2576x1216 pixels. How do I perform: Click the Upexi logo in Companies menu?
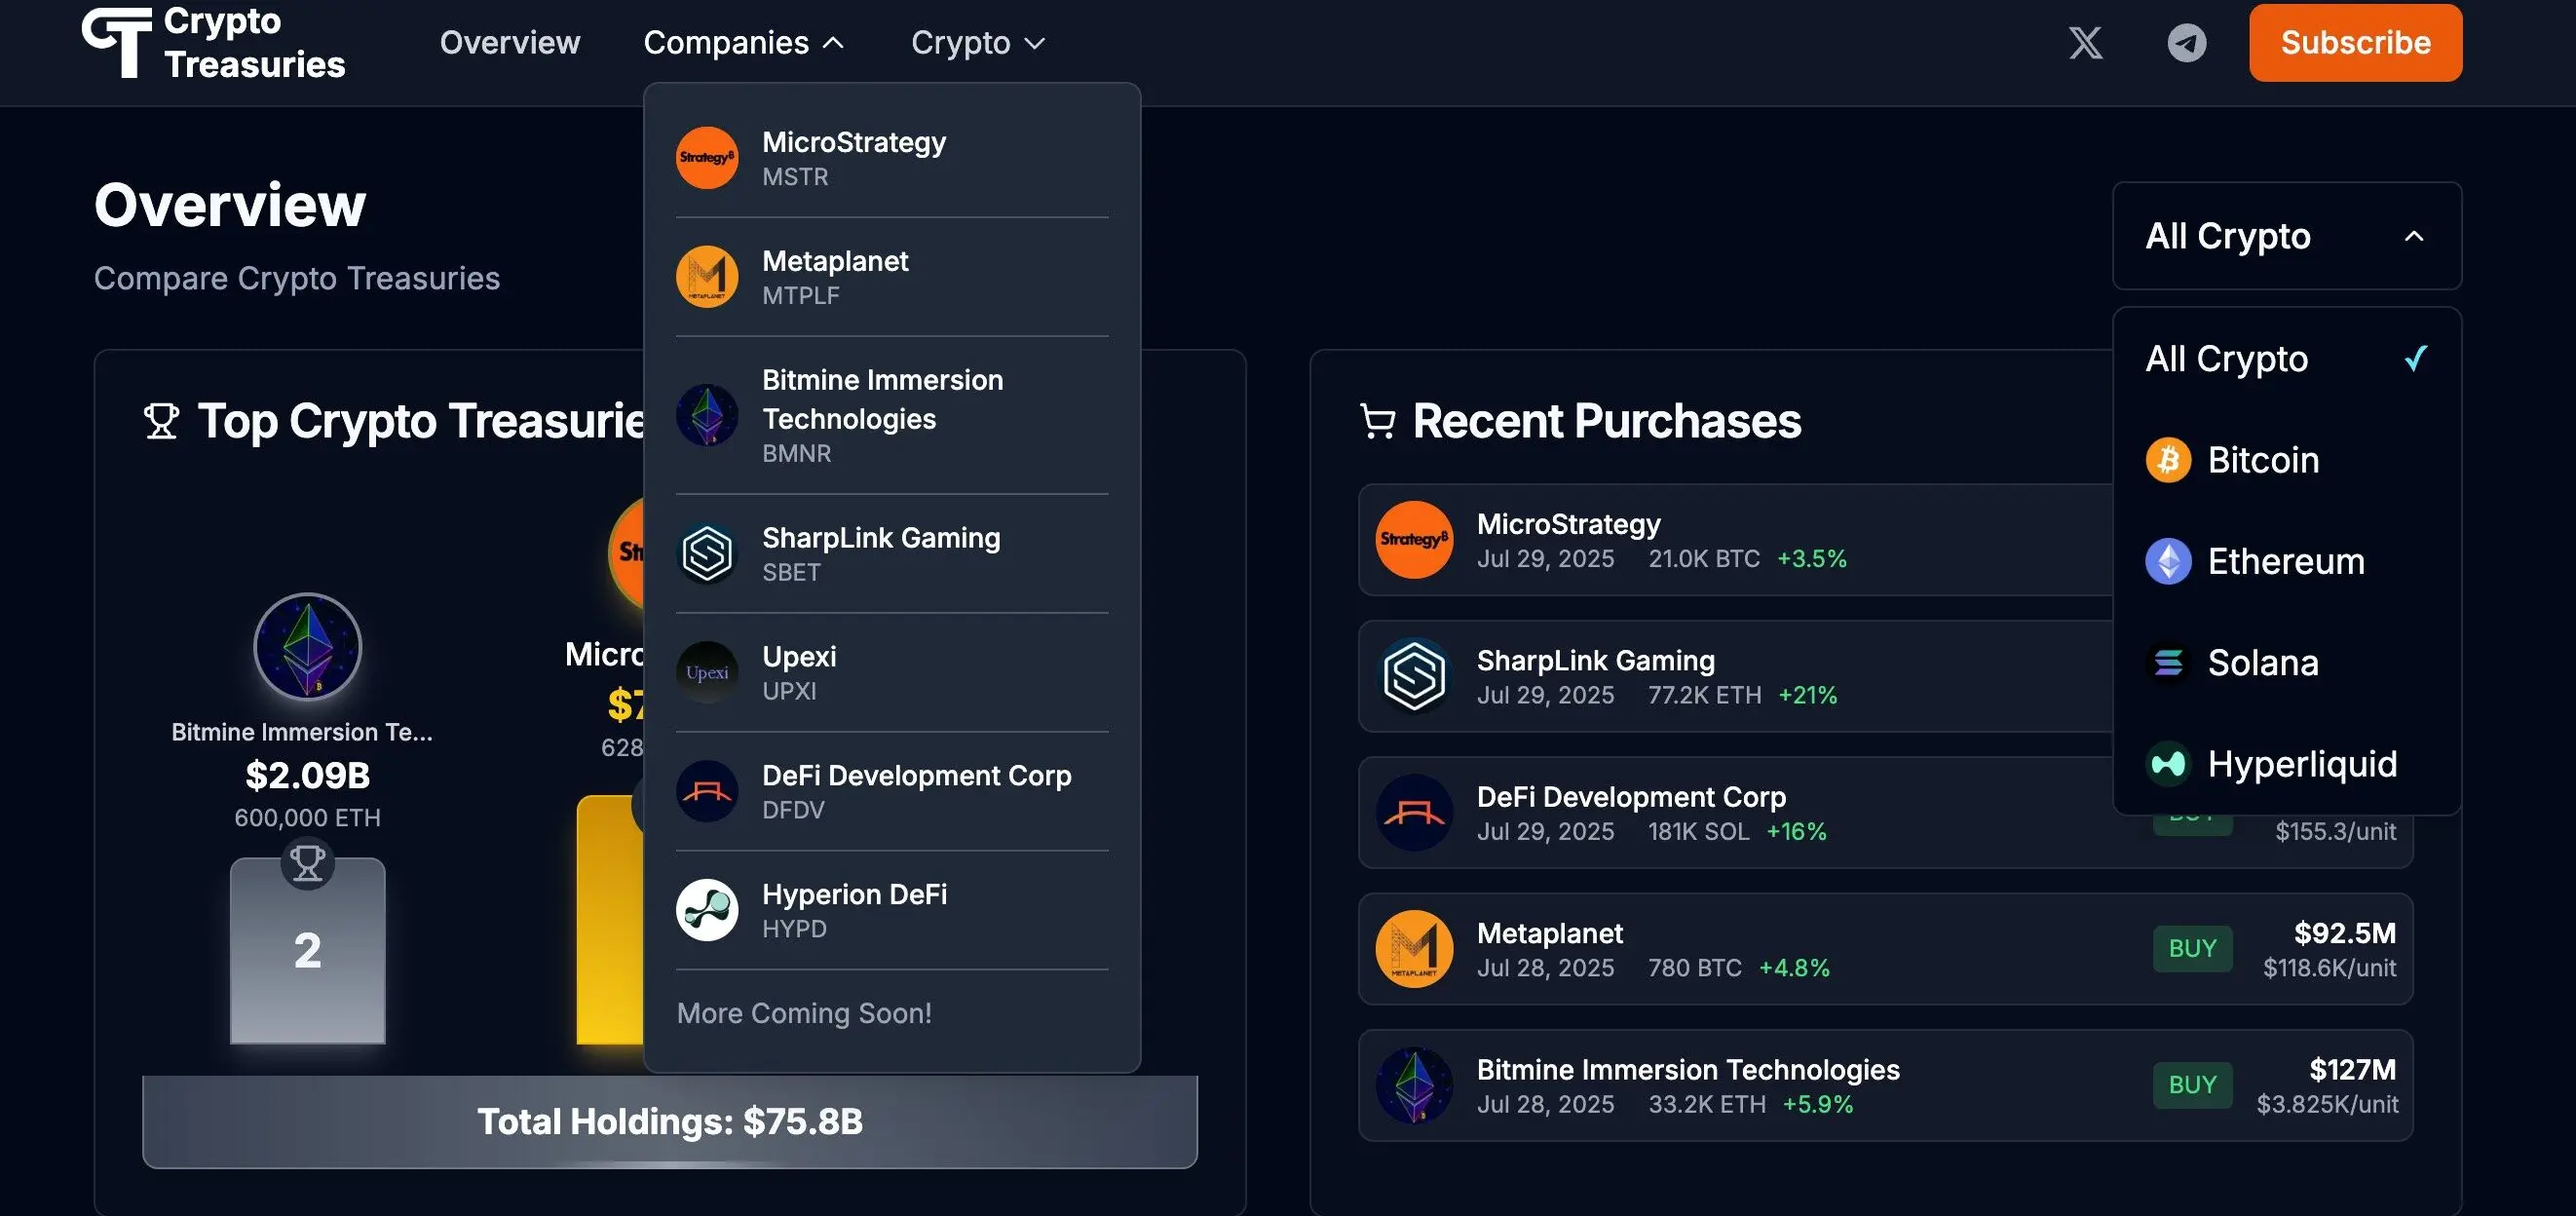[x=707, y=672]
